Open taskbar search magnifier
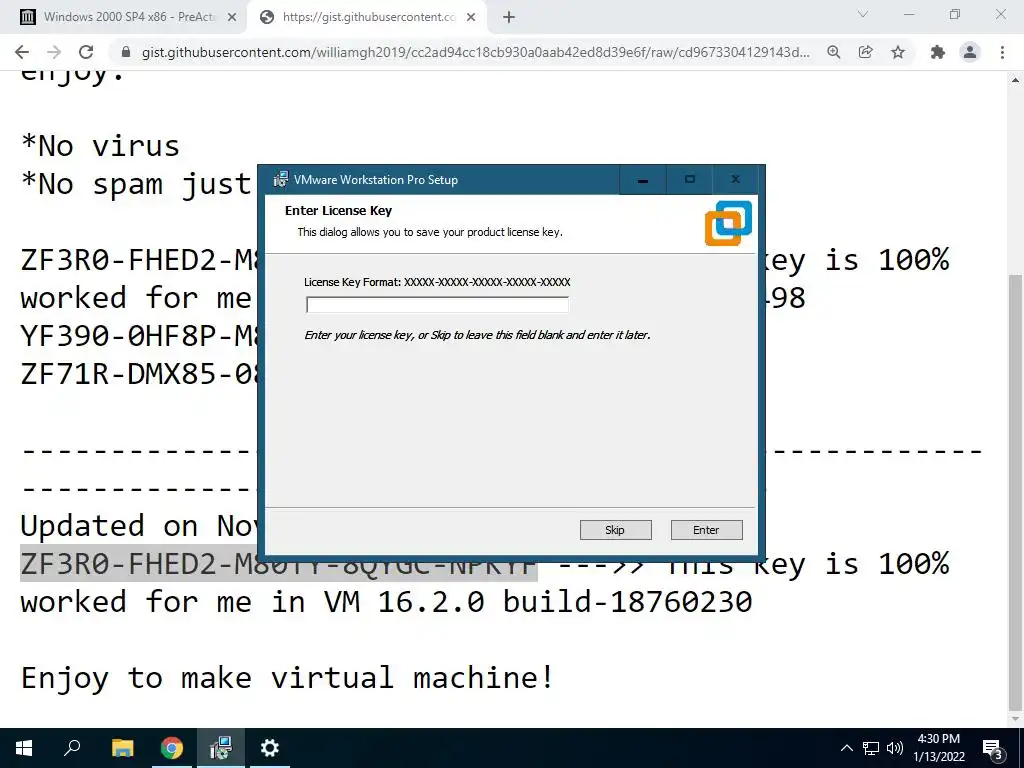The width and height of the screenshot is (1024, 768). 72,748
